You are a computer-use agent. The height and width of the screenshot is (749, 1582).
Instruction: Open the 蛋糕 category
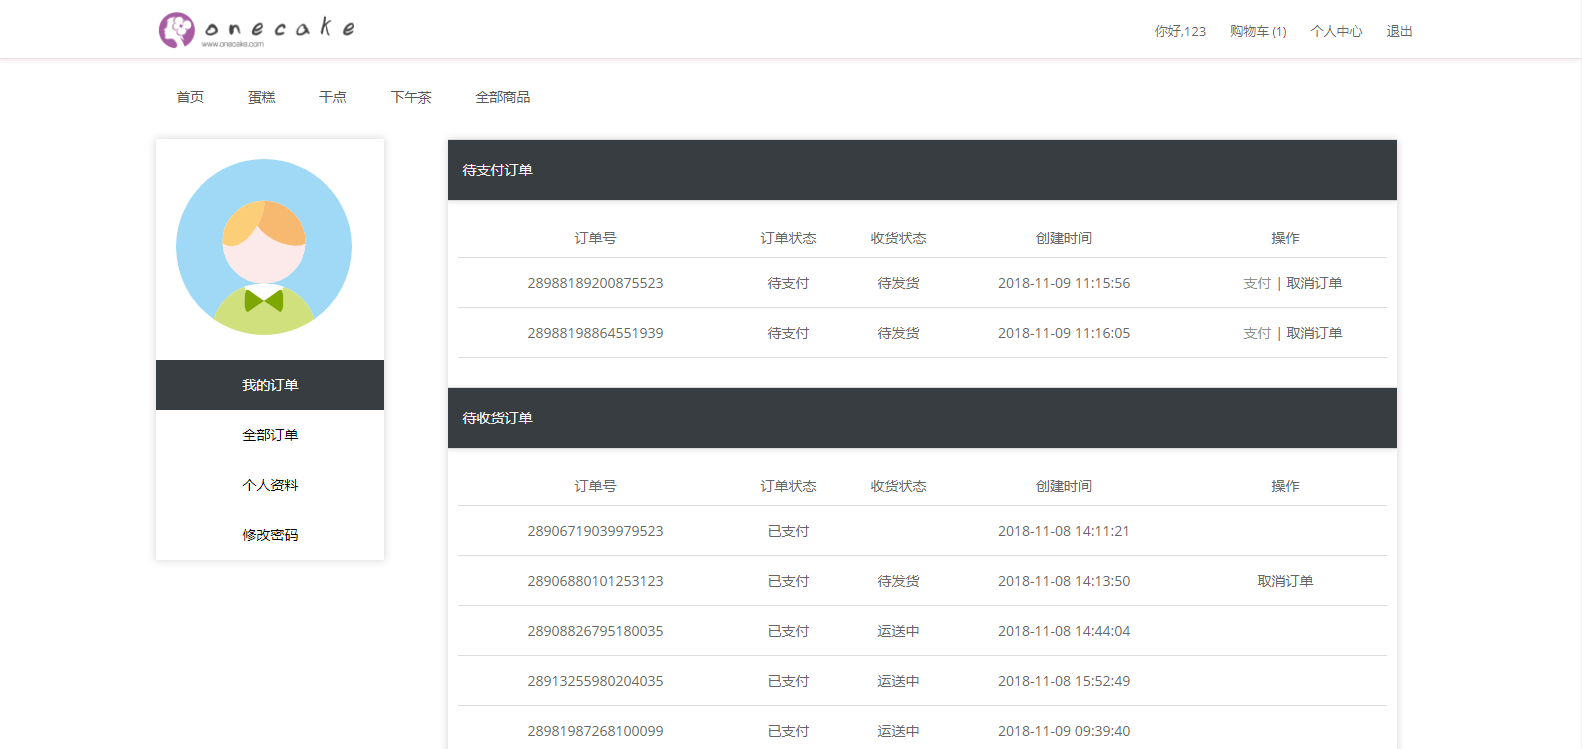click(262, 97)
